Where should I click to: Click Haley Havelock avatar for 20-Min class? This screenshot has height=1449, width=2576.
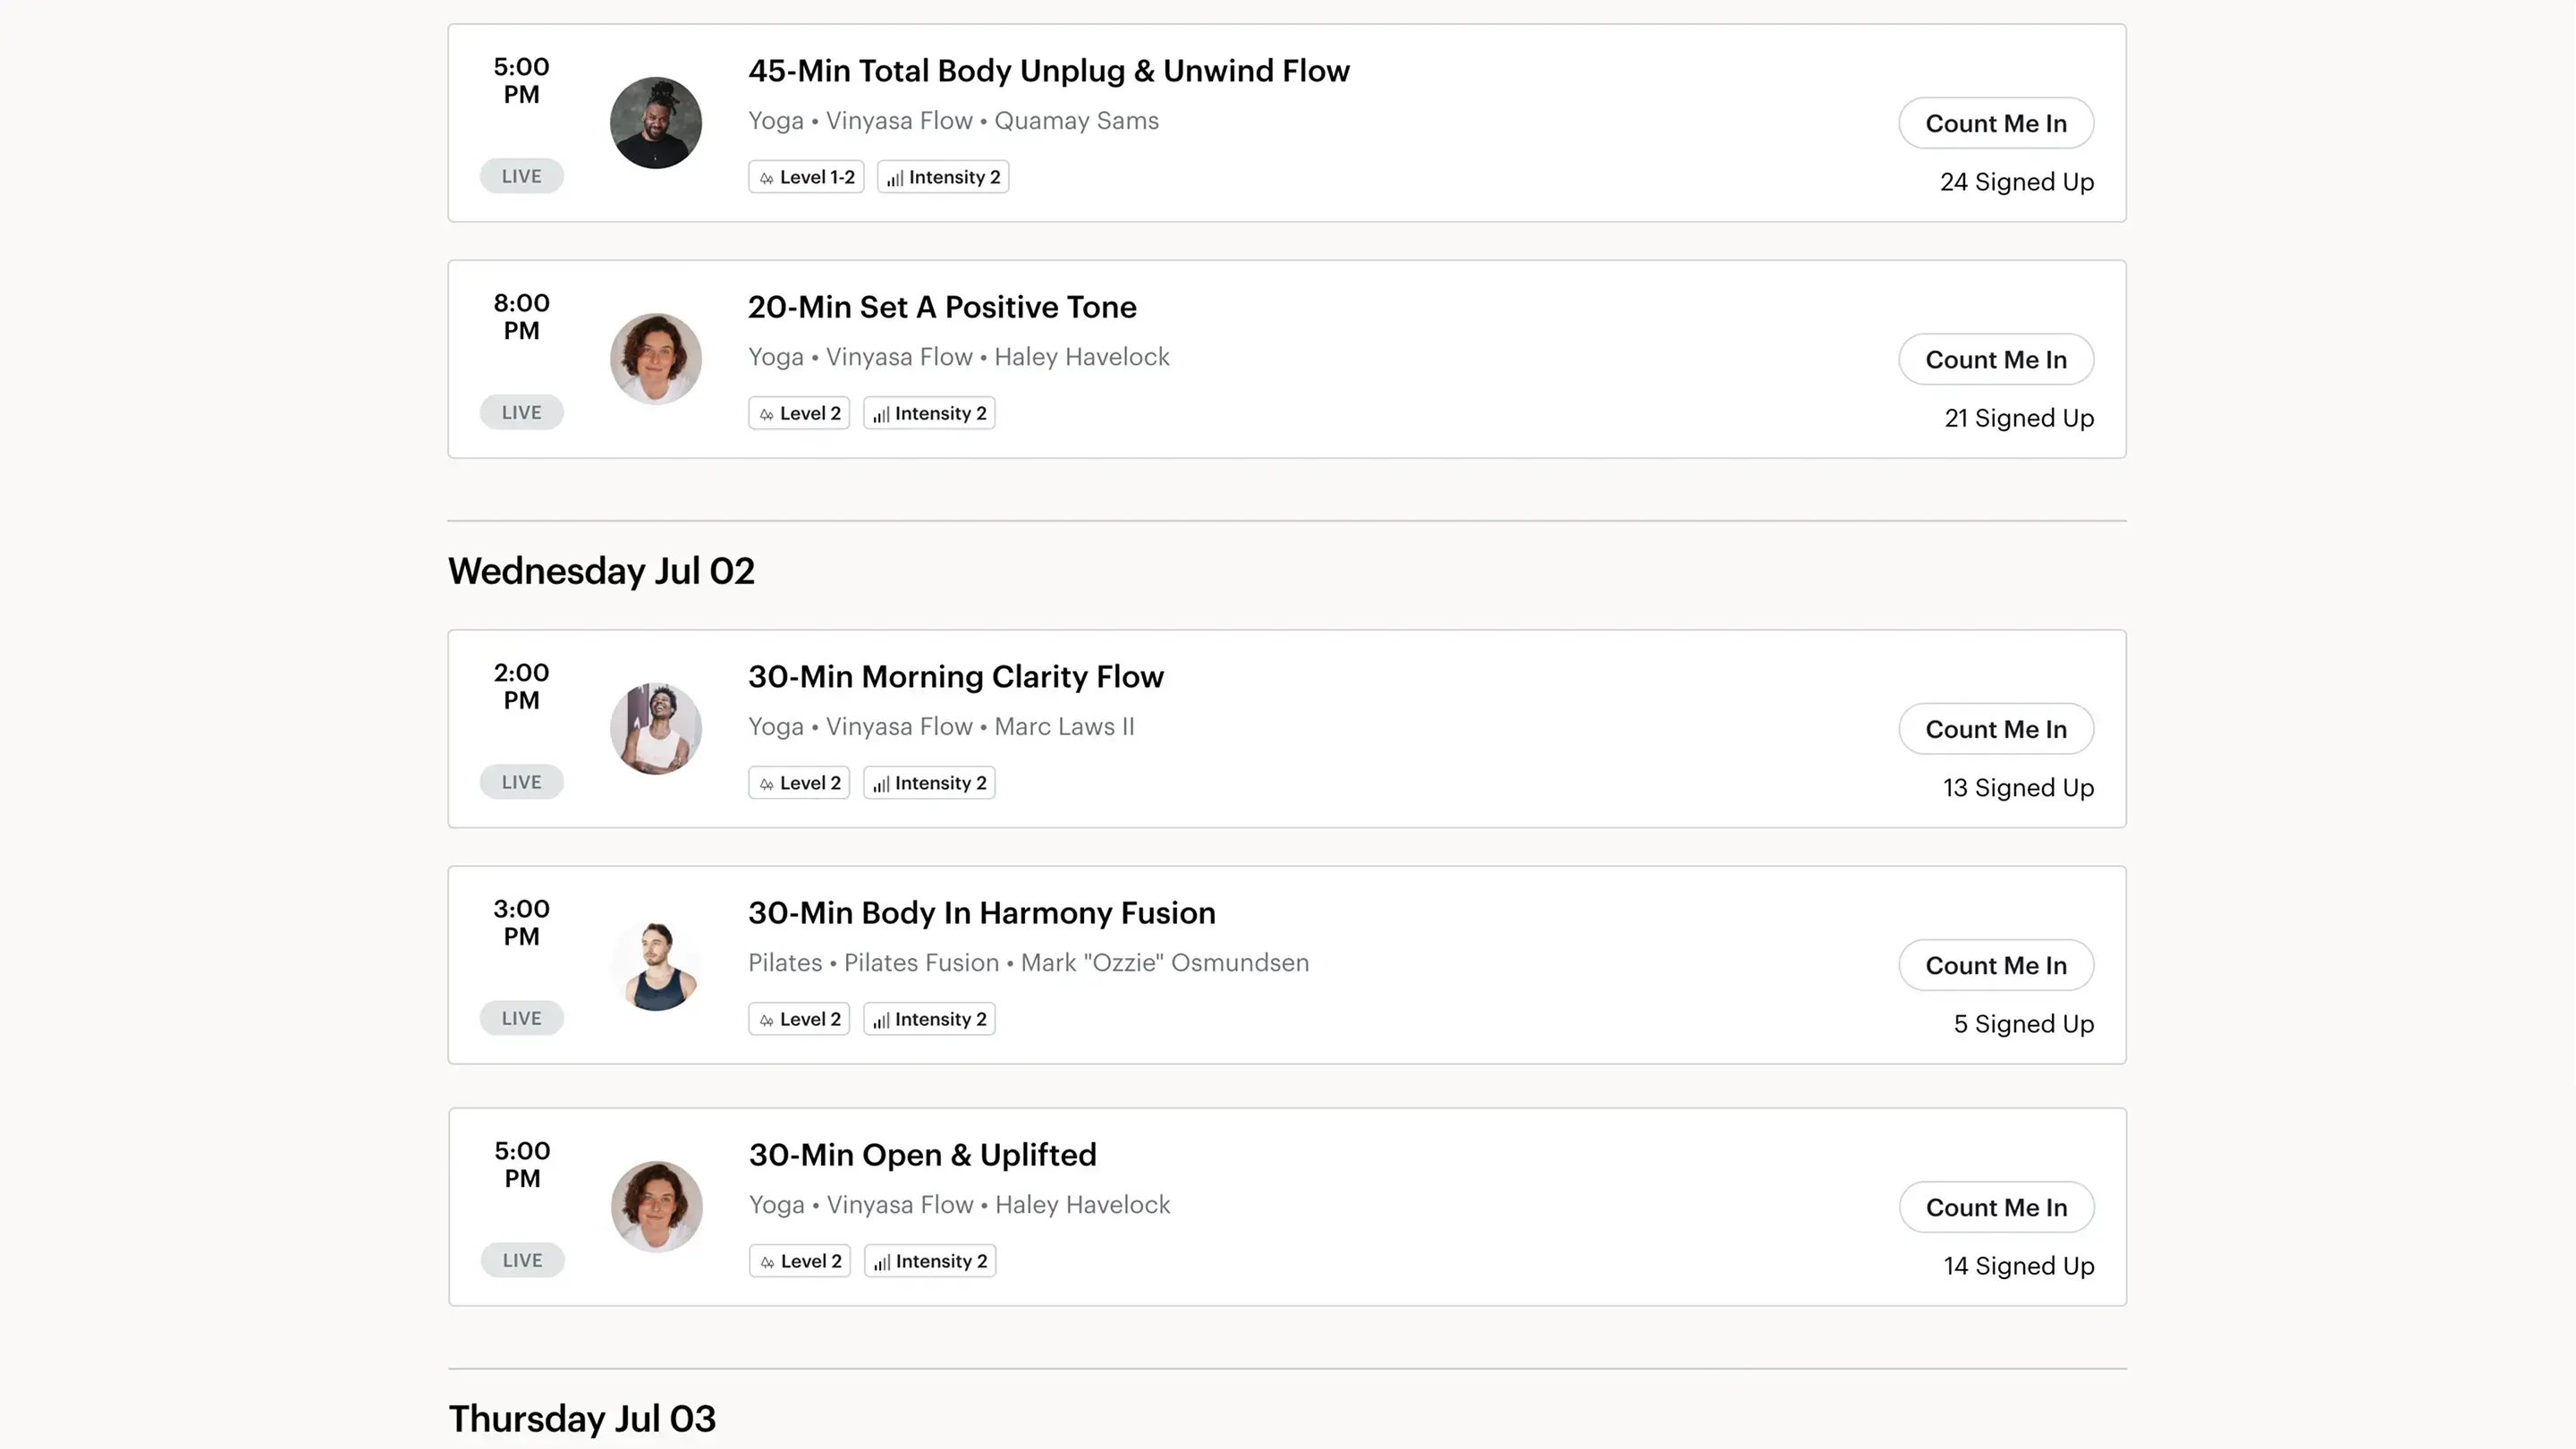coord(655,359)
